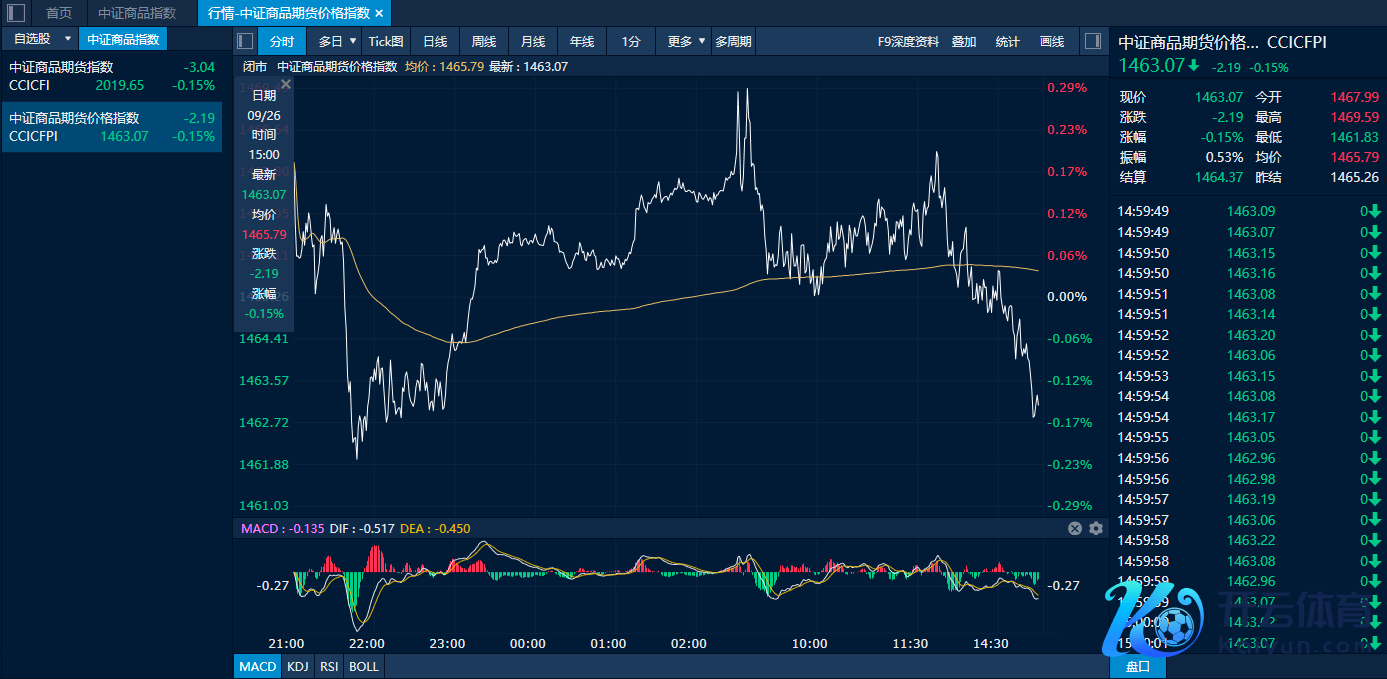Viewport: 1387px width, 679px height.
Task: Open MACD indicator settings gear
Action: (x=1095, y=529)
